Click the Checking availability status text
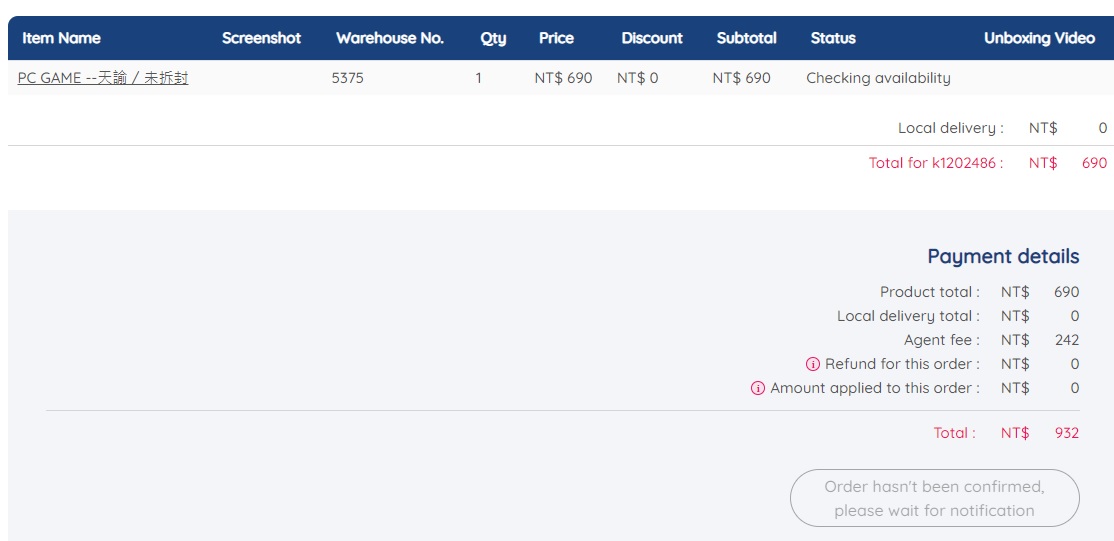The width and height of the screenshot is (1114, 541). 878,78
